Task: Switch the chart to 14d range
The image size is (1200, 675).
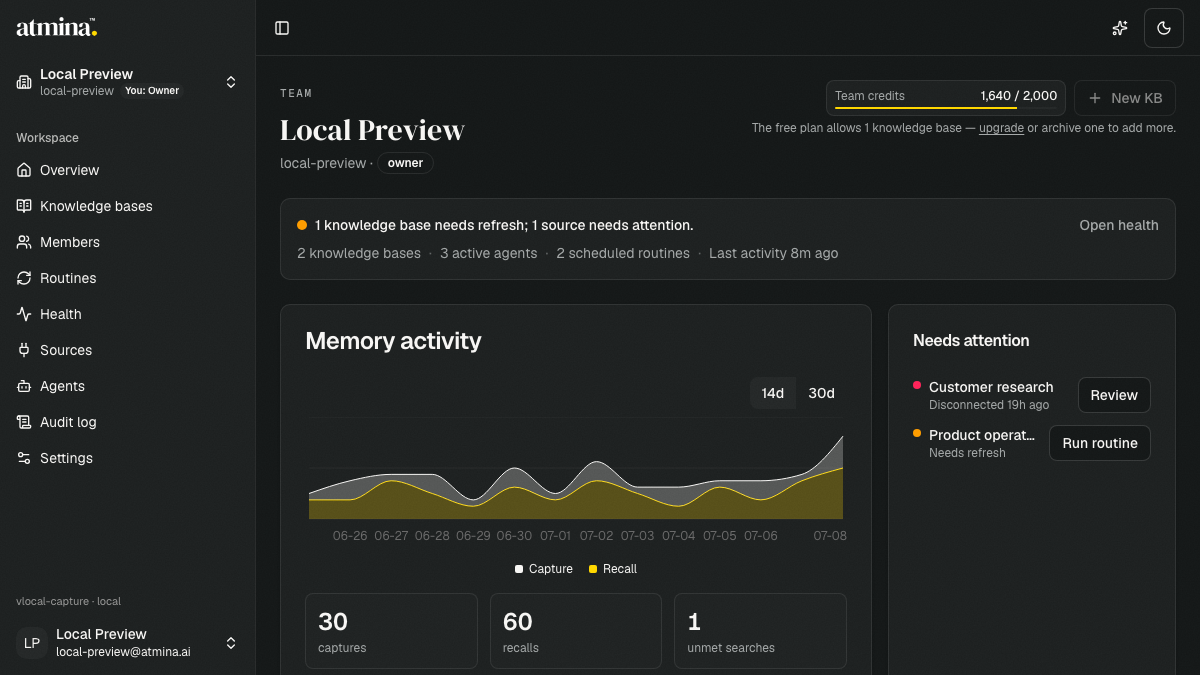Action: 773,393
